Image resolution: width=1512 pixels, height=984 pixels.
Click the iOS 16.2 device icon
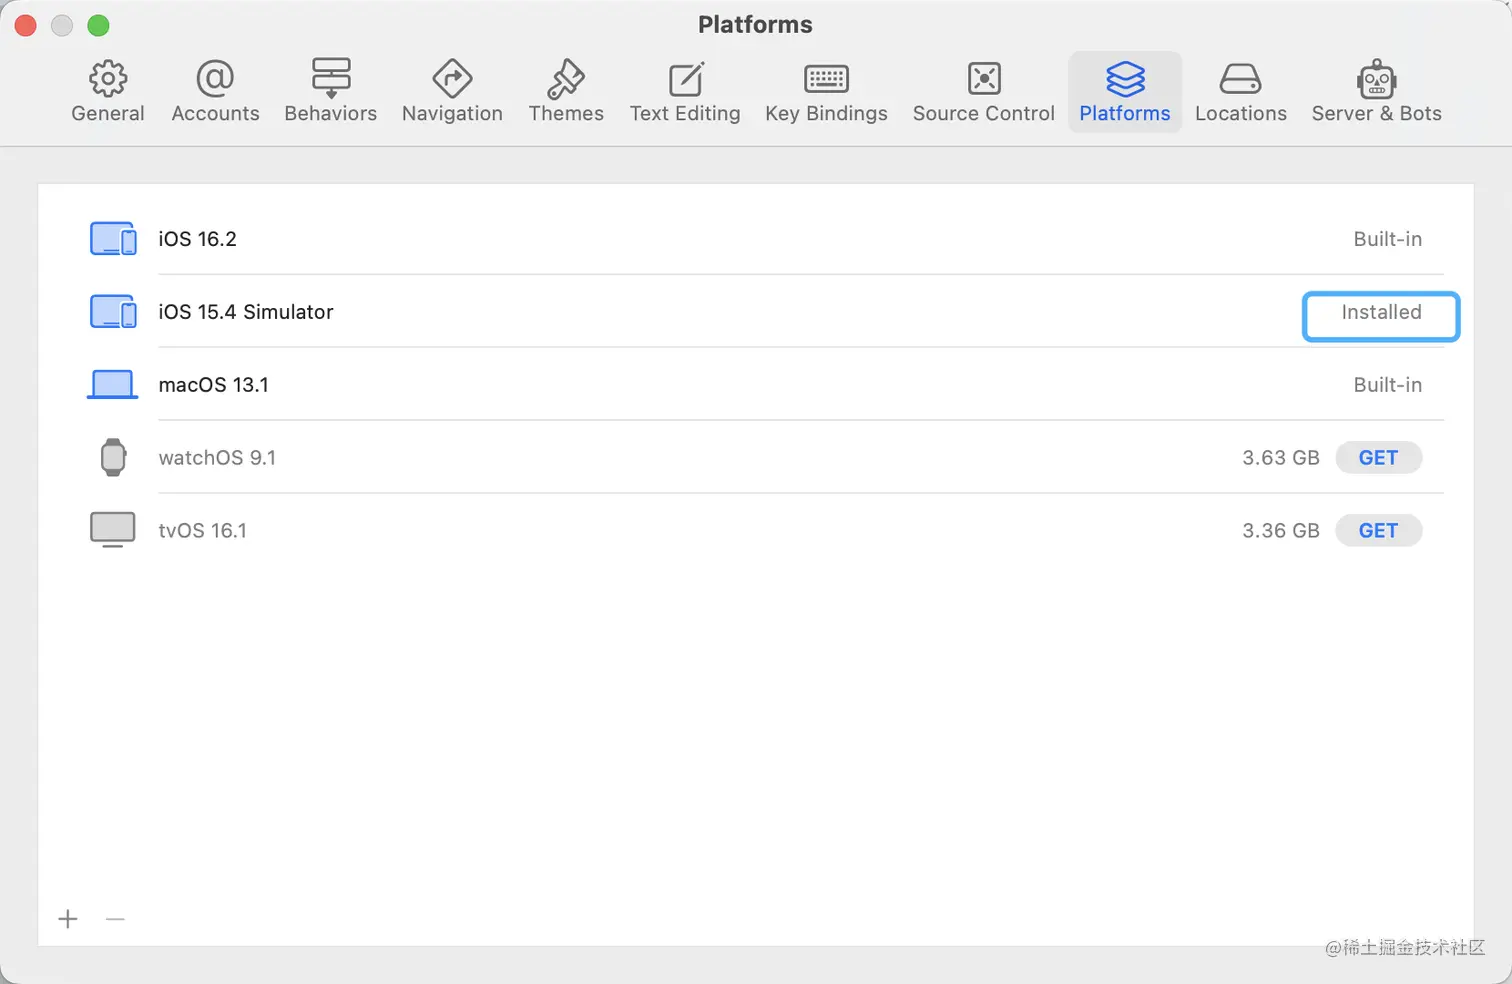pyautogui.click(x=113, y=239)
